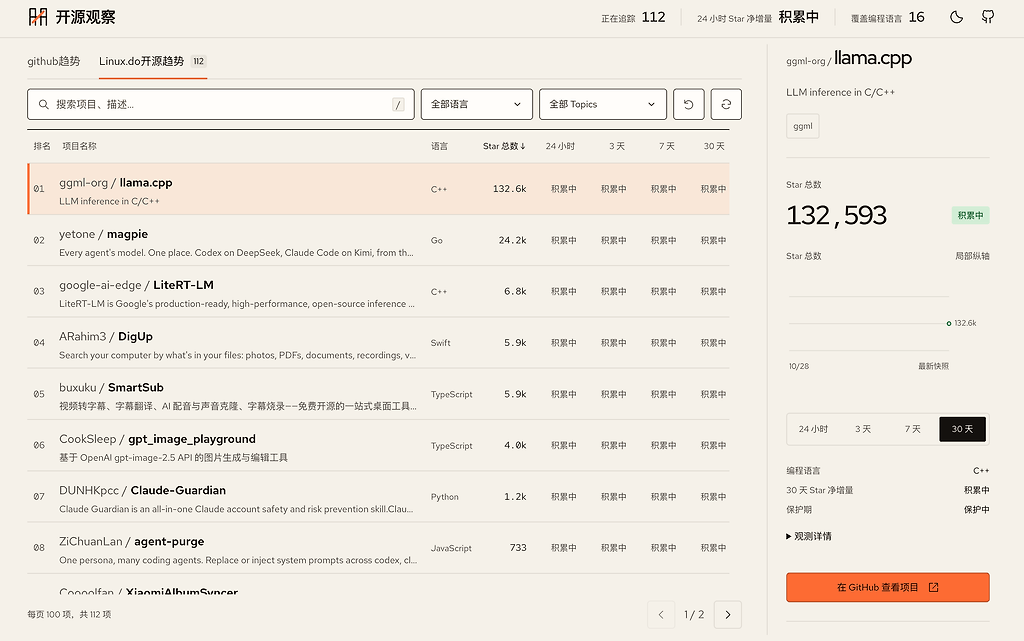
Task: Focus the 搜索项目、描述 search field
Action: click(x=221, y=104)
